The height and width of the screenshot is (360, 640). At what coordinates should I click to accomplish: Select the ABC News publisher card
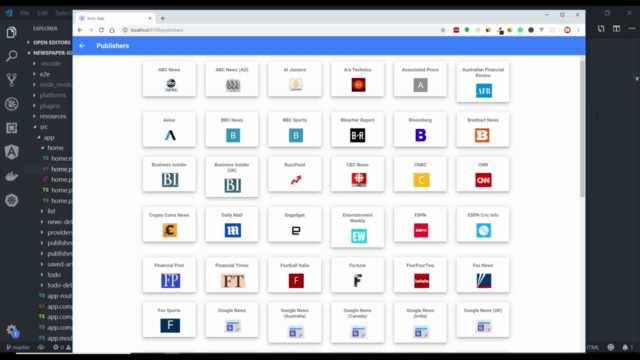point(169,79)
